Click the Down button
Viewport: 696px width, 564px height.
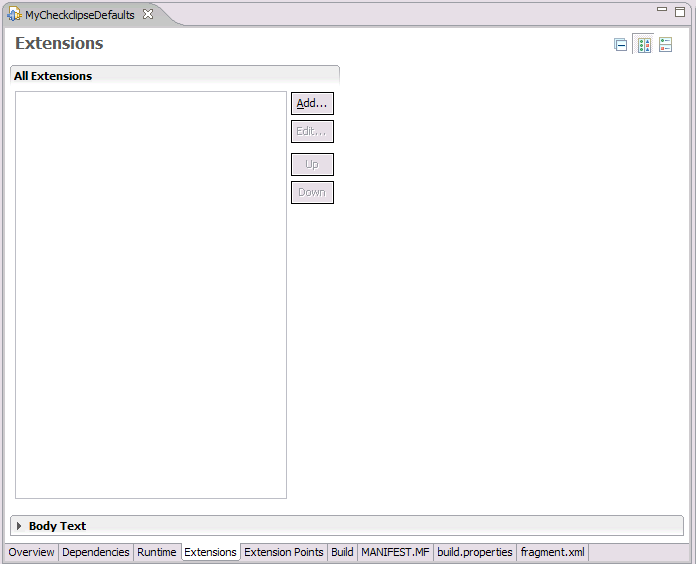click(312, 193)
